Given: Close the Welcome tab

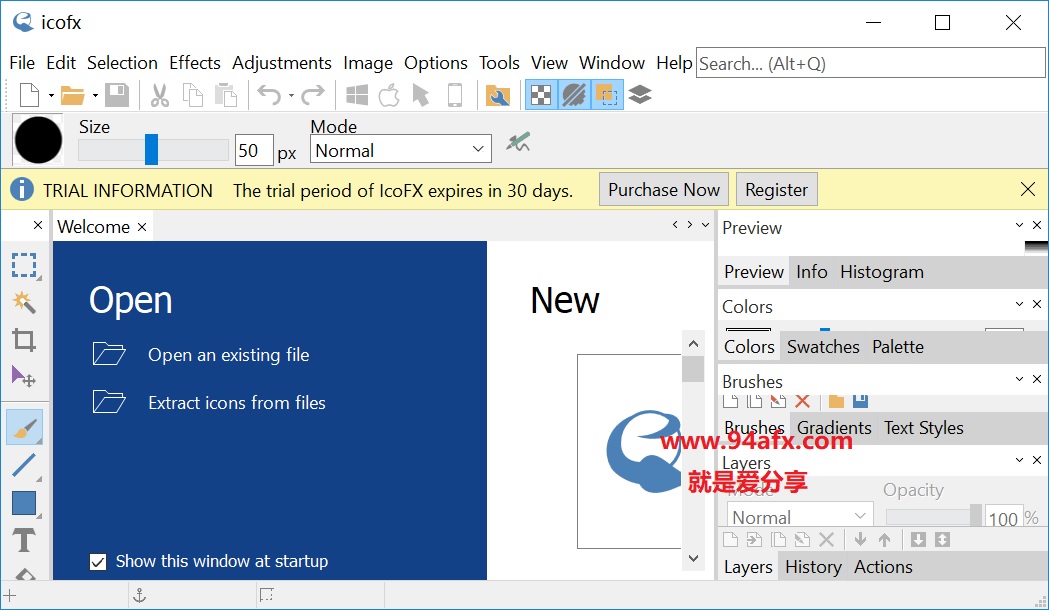Looking at the screenshot, I should coord(142,227).
